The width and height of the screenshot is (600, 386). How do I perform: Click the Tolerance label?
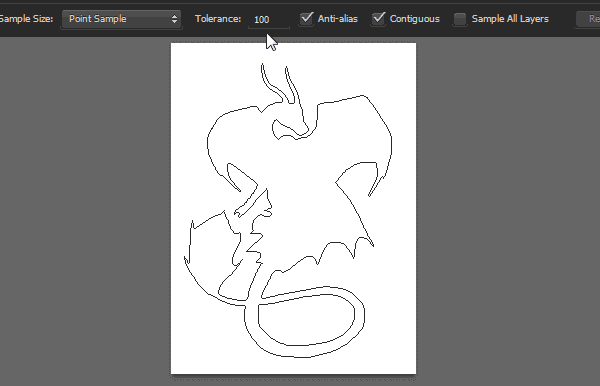(218, 19)
